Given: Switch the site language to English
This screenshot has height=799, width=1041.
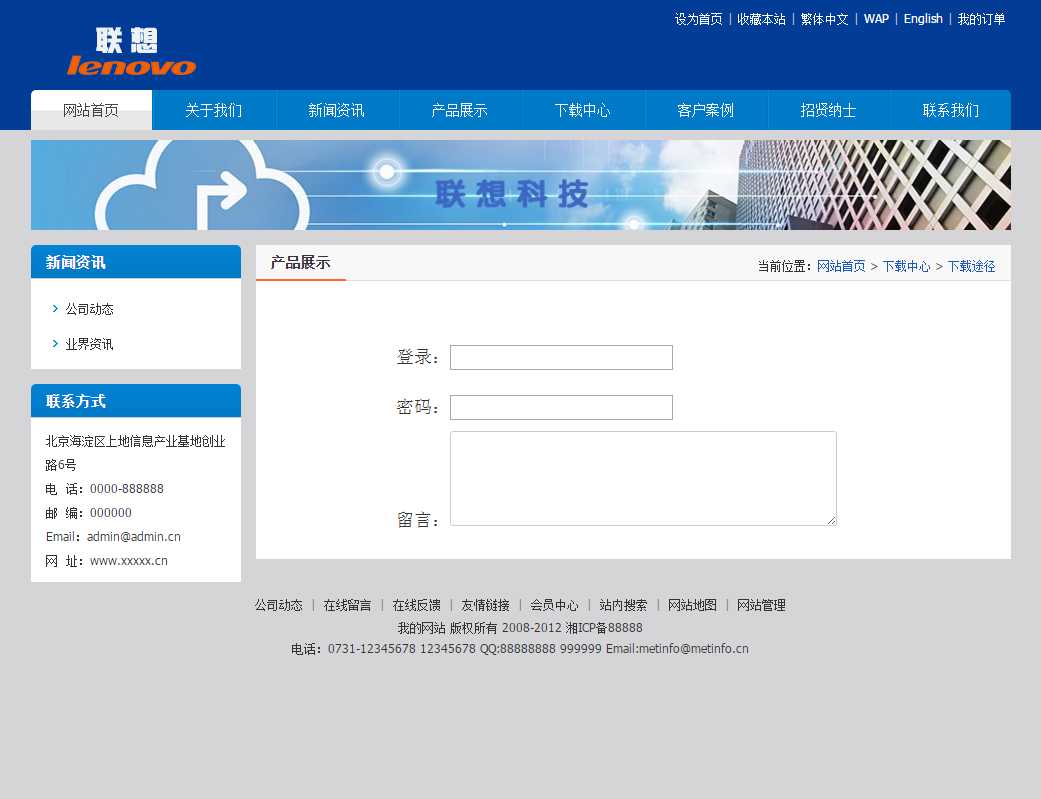Looking at the screenshot, I should [x=923, y=19].
